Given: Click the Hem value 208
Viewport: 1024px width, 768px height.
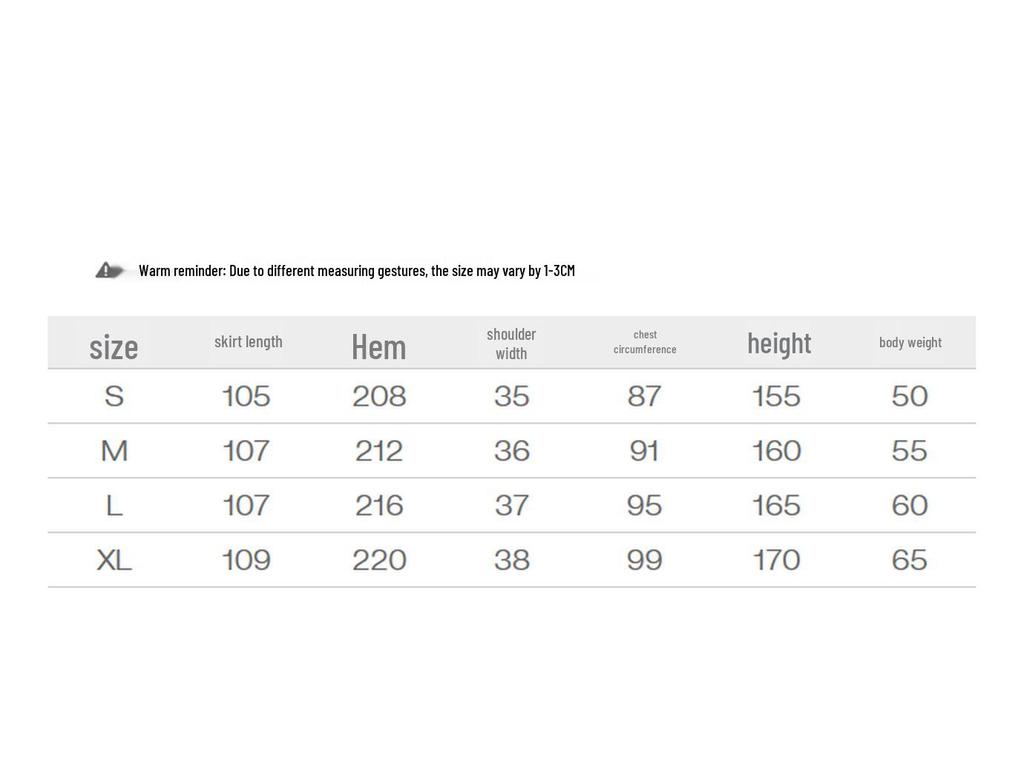Looking at the screenshot, I should pos(379,396).
